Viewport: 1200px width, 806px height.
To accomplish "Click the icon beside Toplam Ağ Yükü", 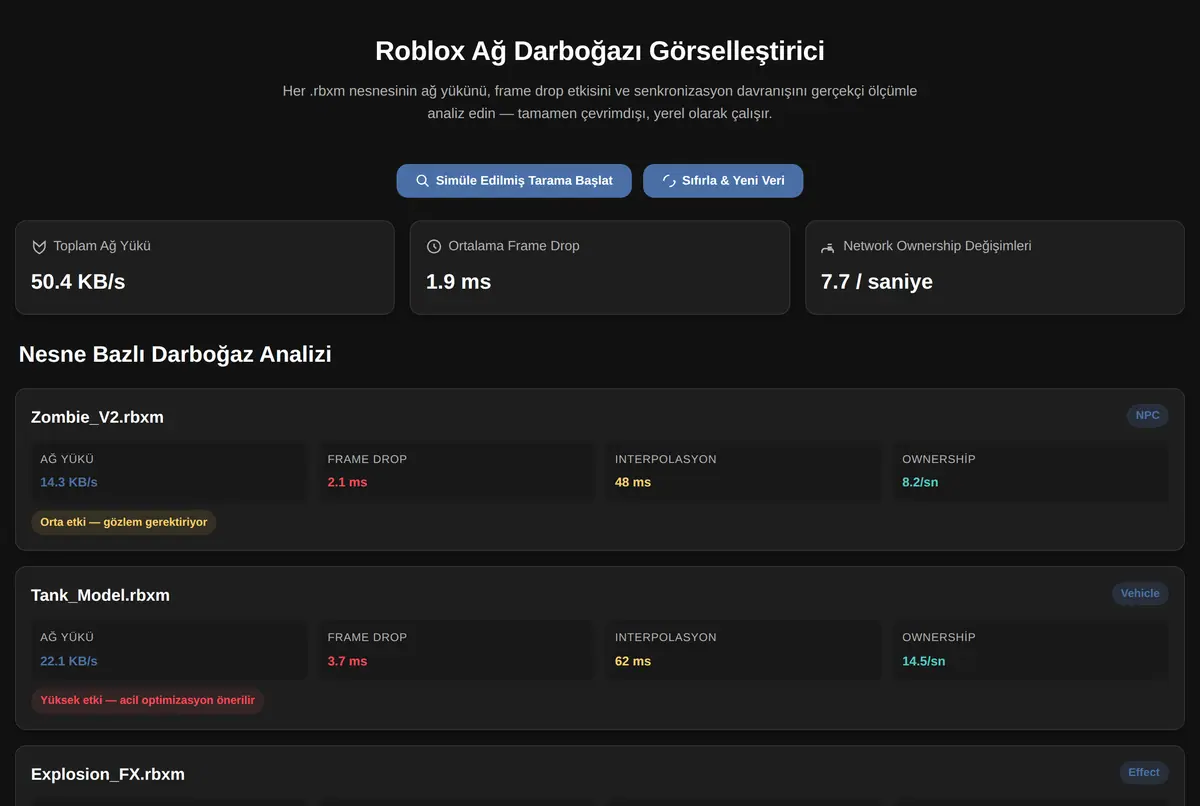I will click(39, 246).
